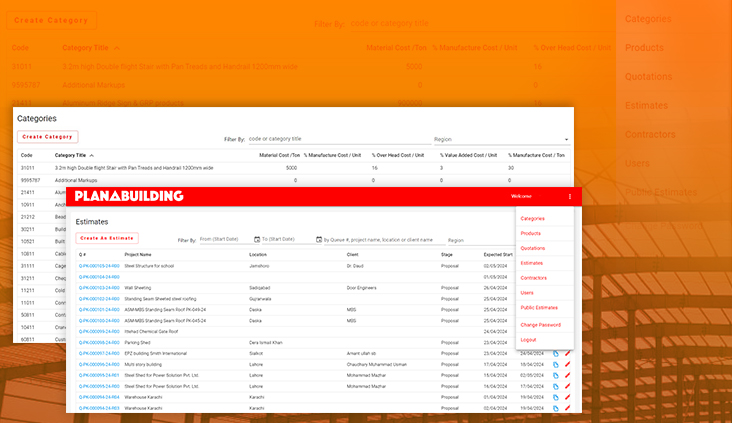The height and width of the screenshot is (423, 732).
Task: Choose Public Estimates from the dropdown menu
Action: click(x=539, y=308)
